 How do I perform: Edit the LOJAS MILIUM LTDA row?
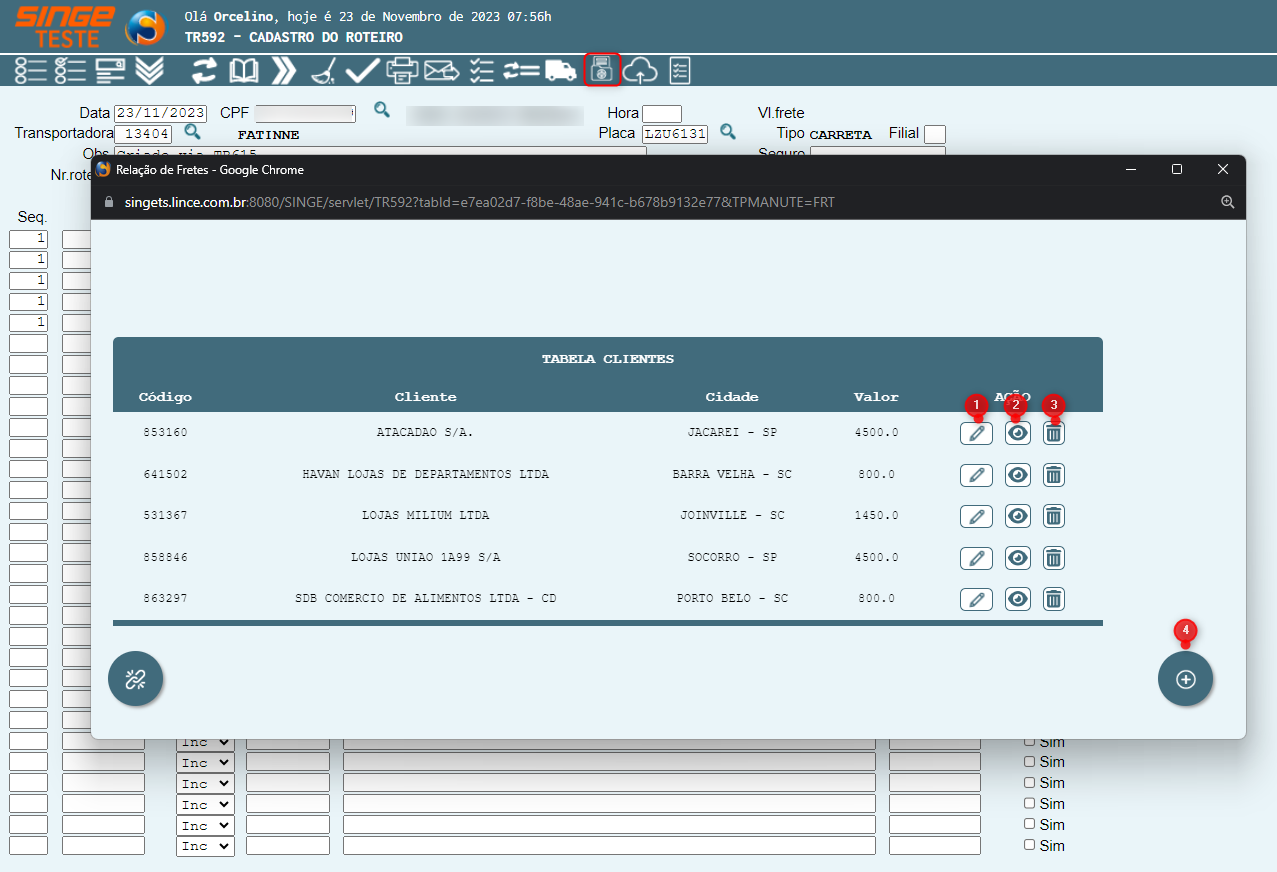pyautogui.click(x=976, y=516)
